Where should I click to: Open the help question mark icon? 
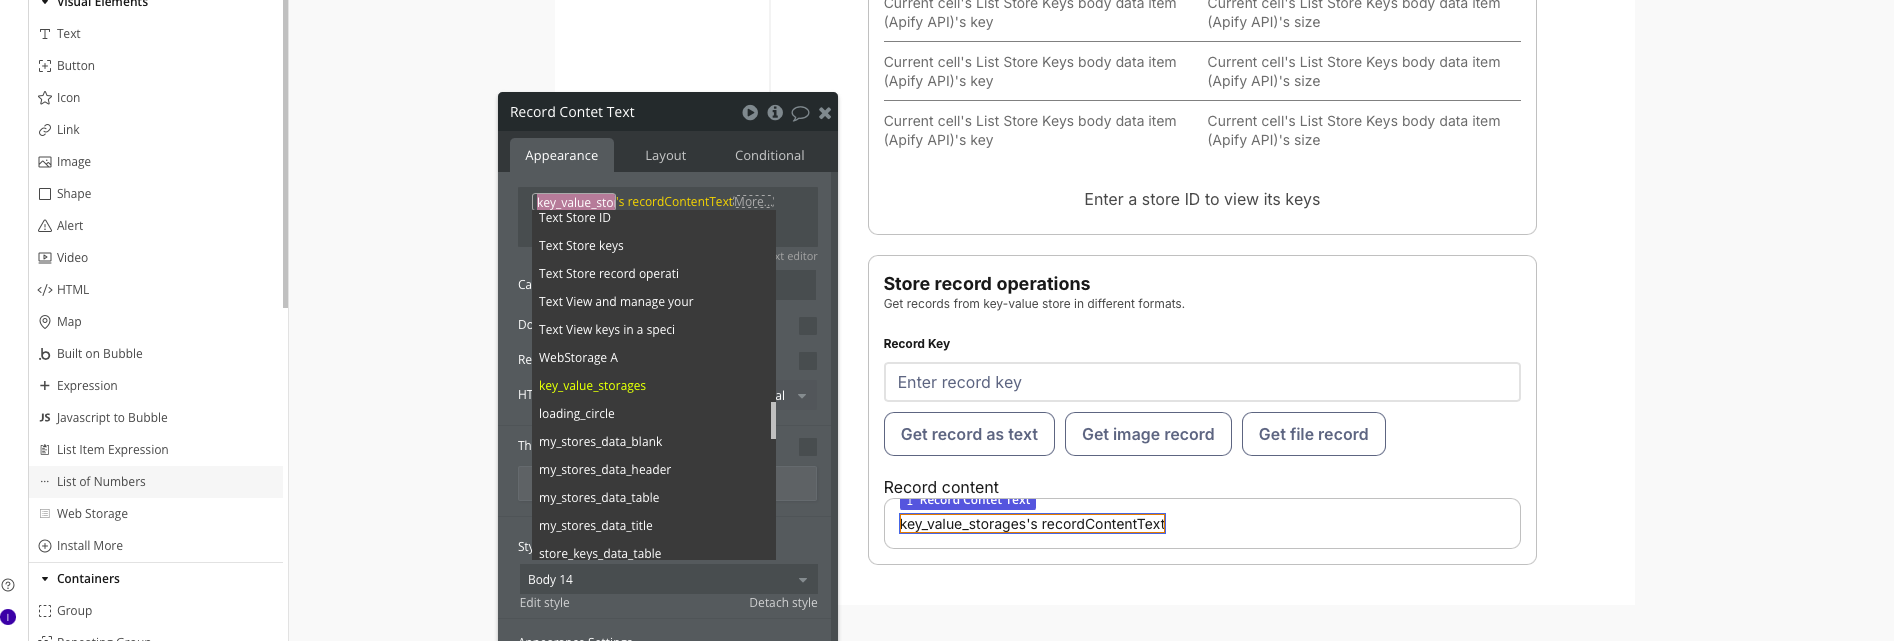point(8,585)
